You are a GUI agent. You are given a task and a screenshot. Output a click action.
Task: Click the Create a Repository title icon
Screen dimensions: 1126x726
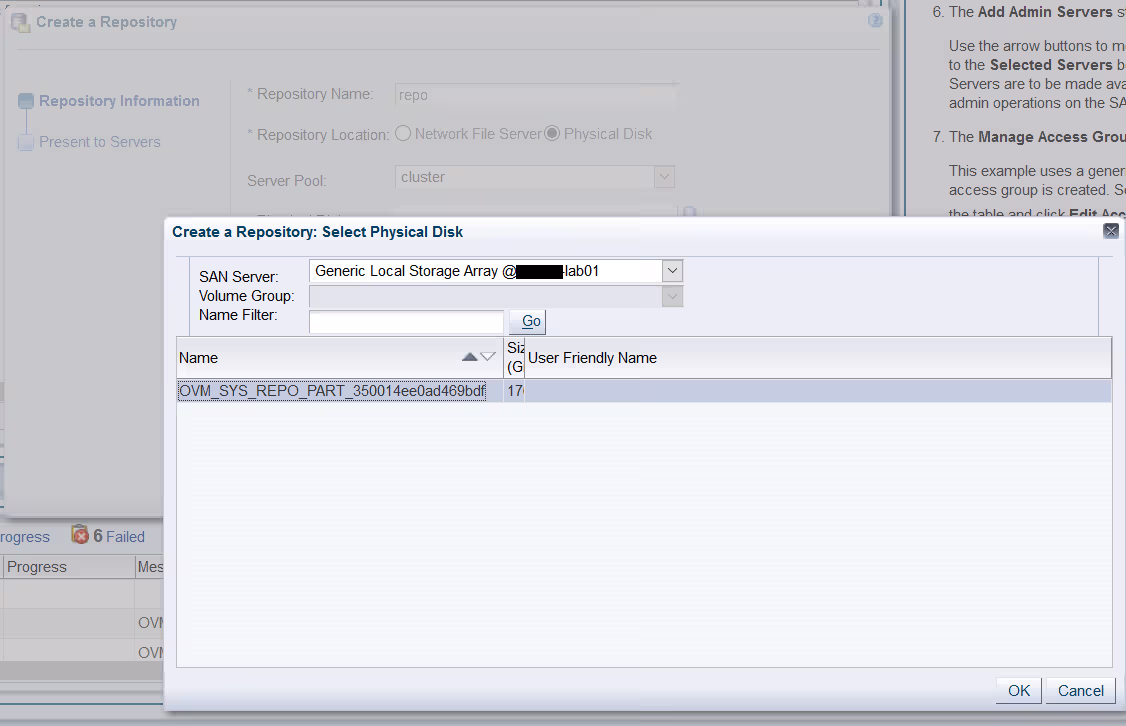pos(20,21)
